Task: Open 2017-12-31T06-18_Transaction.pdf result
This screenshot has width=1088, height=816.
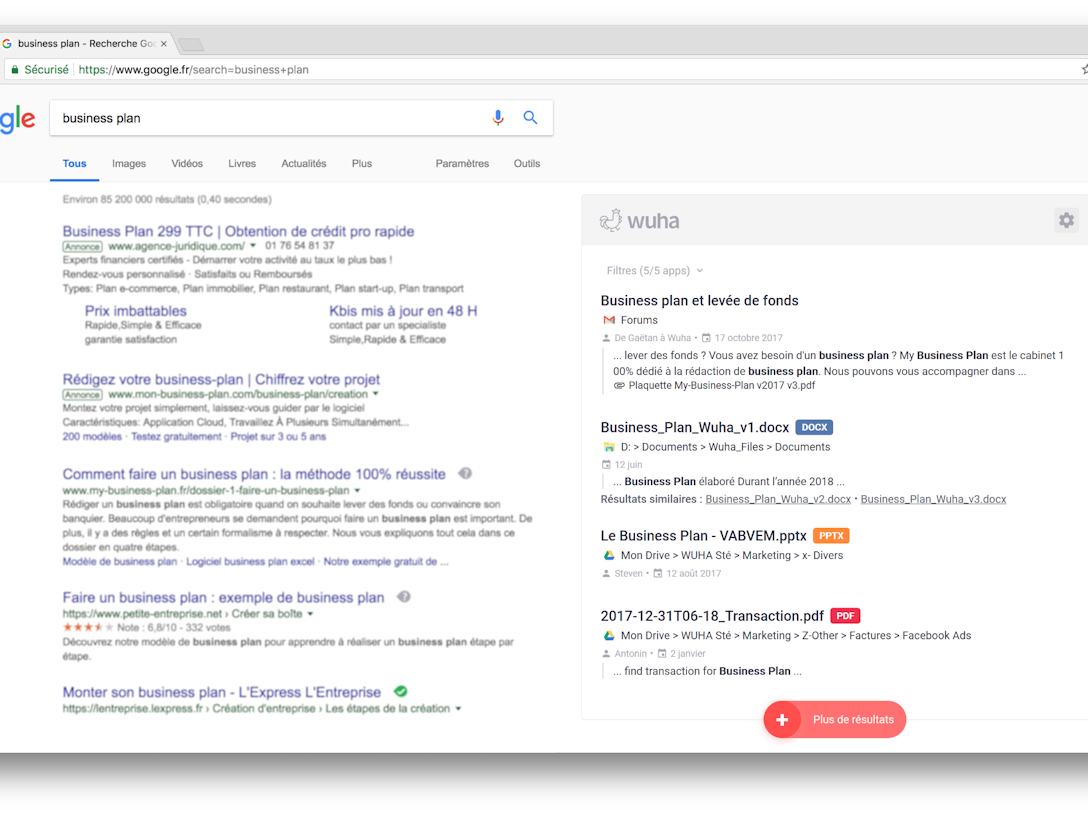Action: pos(712,615)
